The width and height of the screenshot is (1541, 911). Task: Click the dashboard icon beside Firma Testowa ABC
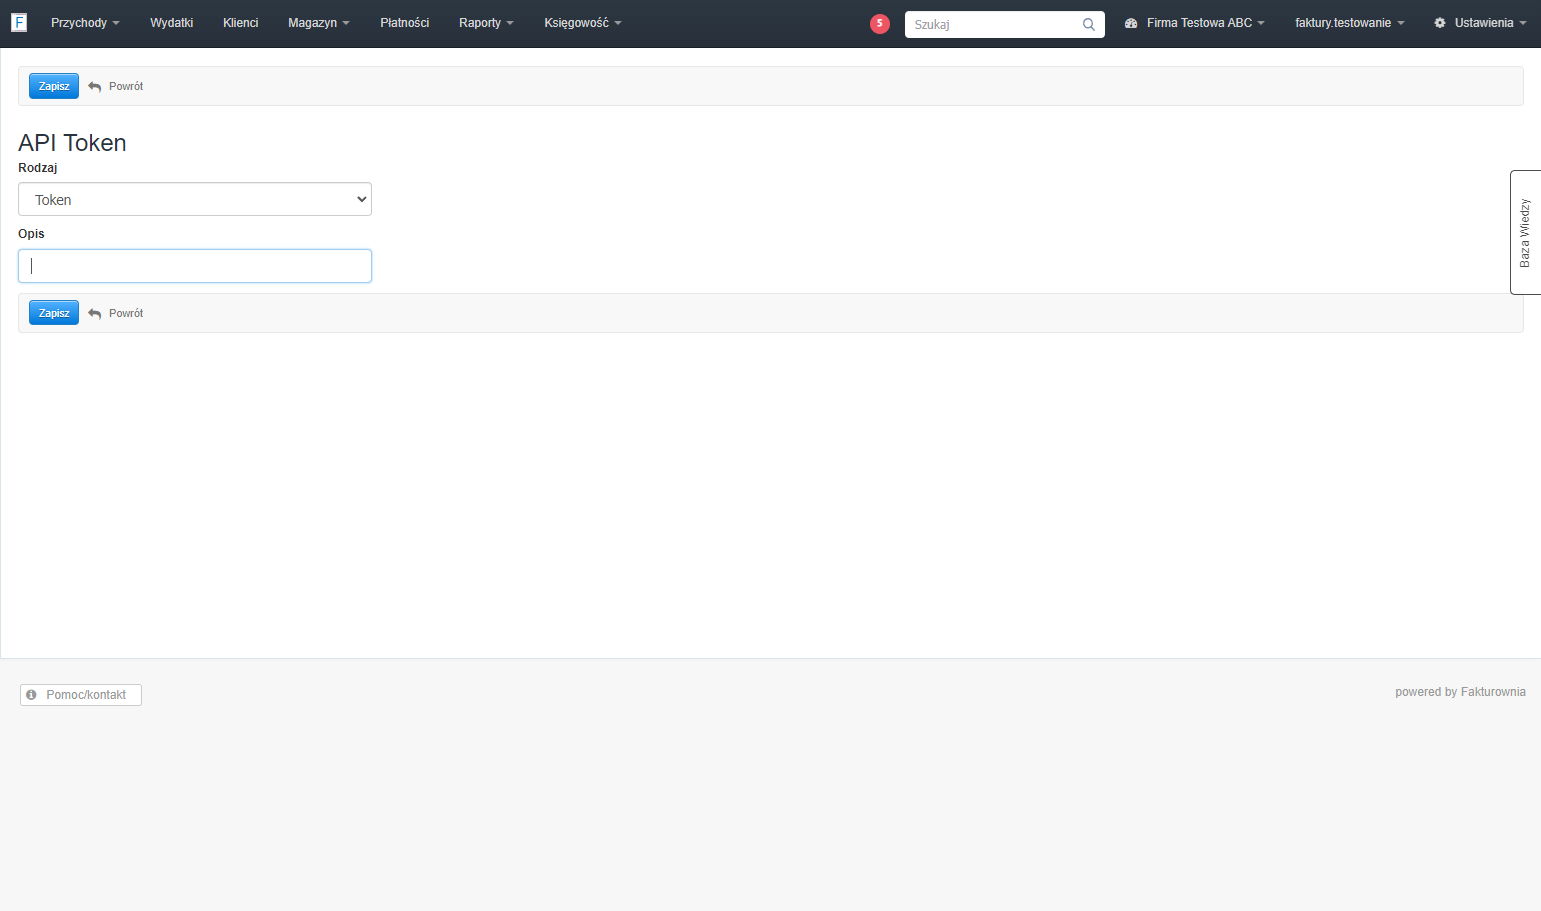point(1131,23)
